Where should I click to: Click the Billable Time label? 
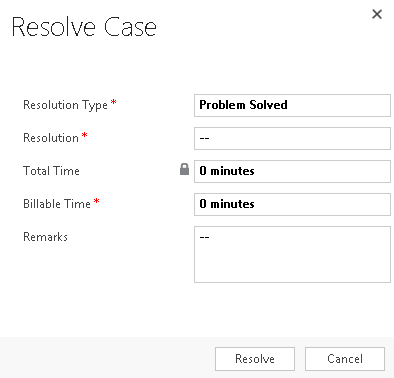[x=57, y=204]
